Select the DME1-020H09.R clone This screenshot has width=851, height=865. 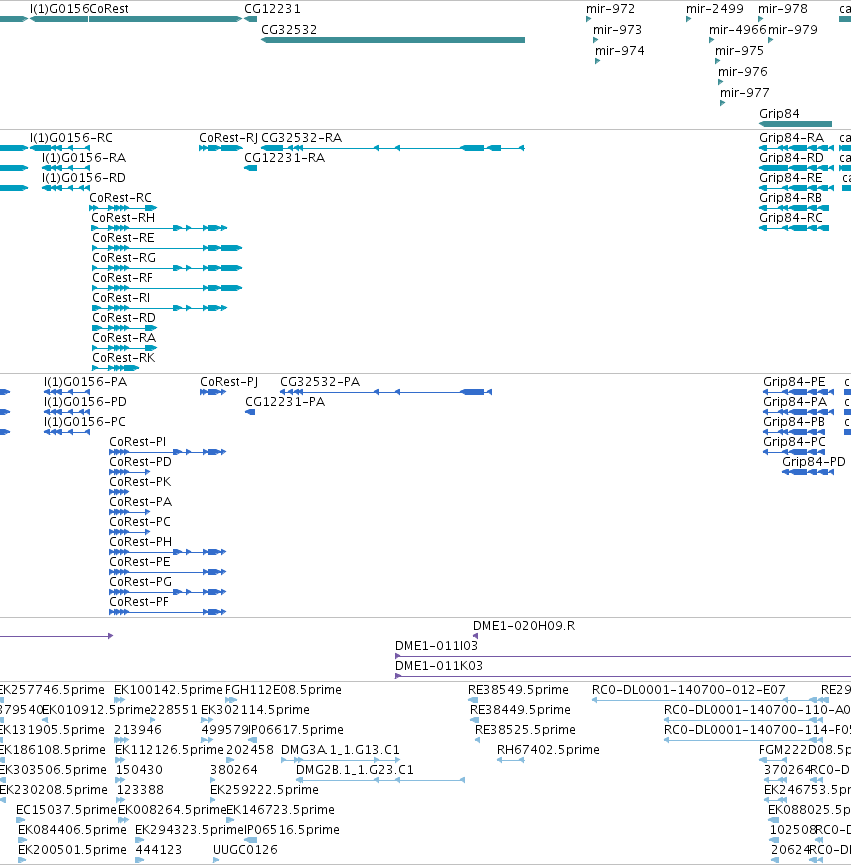[475, 636]
